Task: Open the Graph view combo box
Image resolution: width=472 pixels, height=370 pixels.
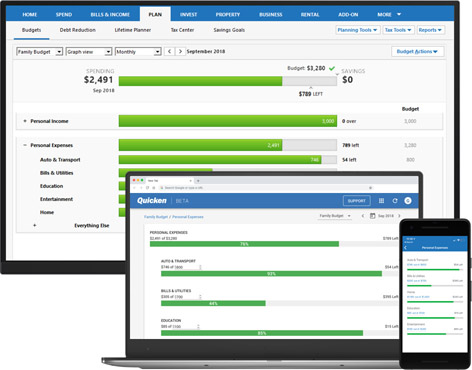Action: (x=89, y=52)
